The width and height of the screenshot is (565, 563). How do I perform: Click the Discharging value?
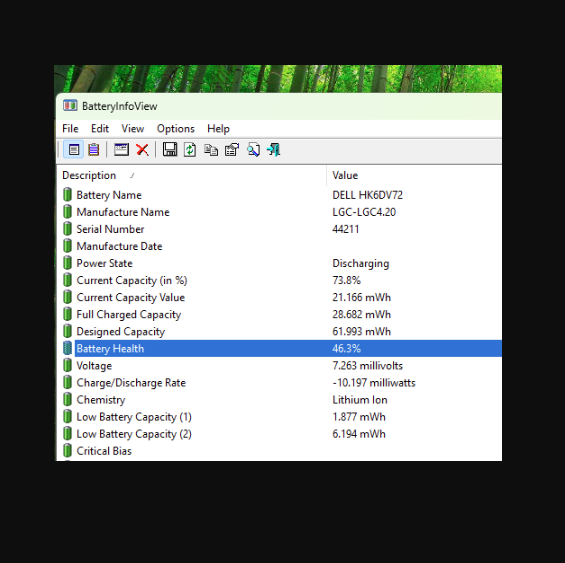(x=361, y=263)
